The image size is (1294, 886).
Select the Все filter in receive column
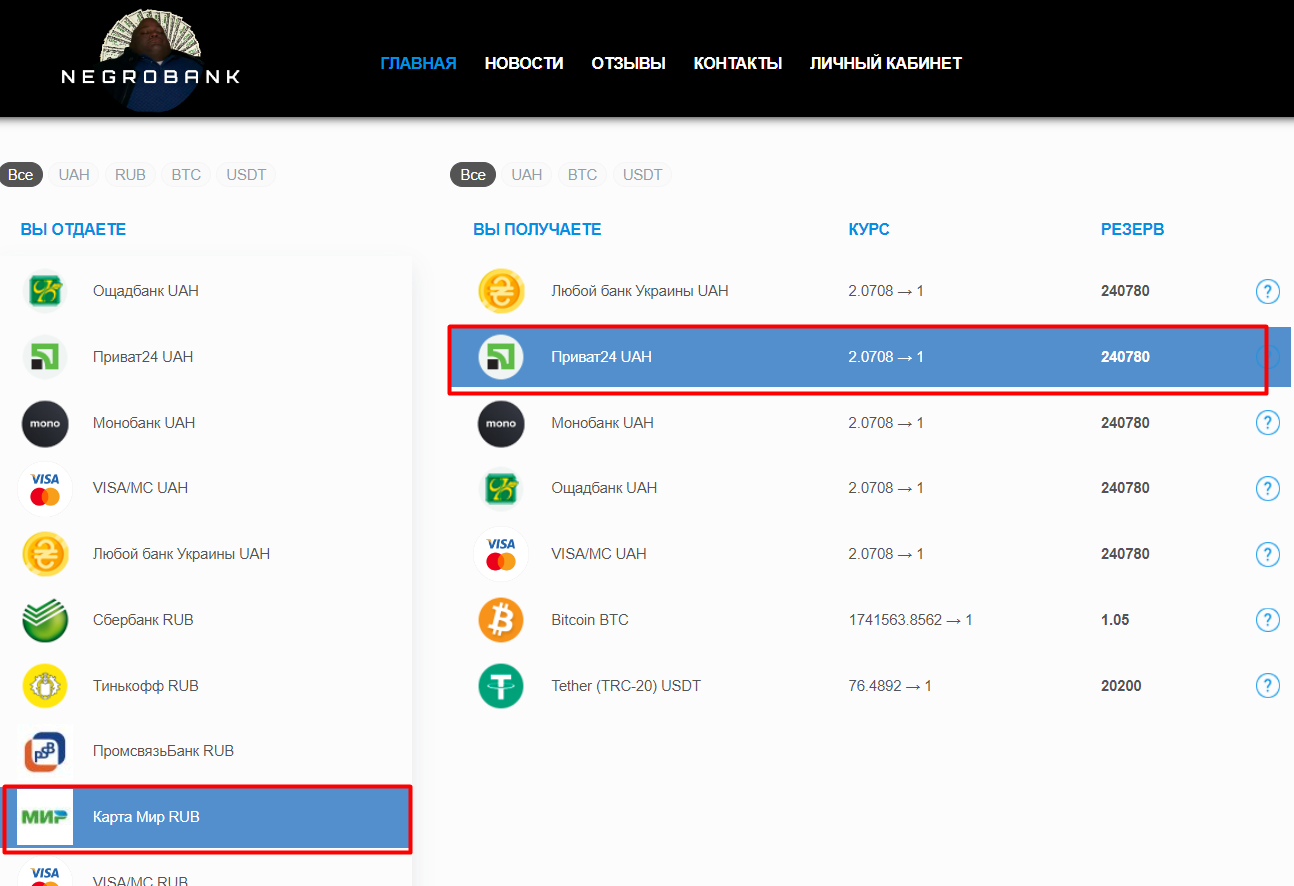tap(473, 175)
